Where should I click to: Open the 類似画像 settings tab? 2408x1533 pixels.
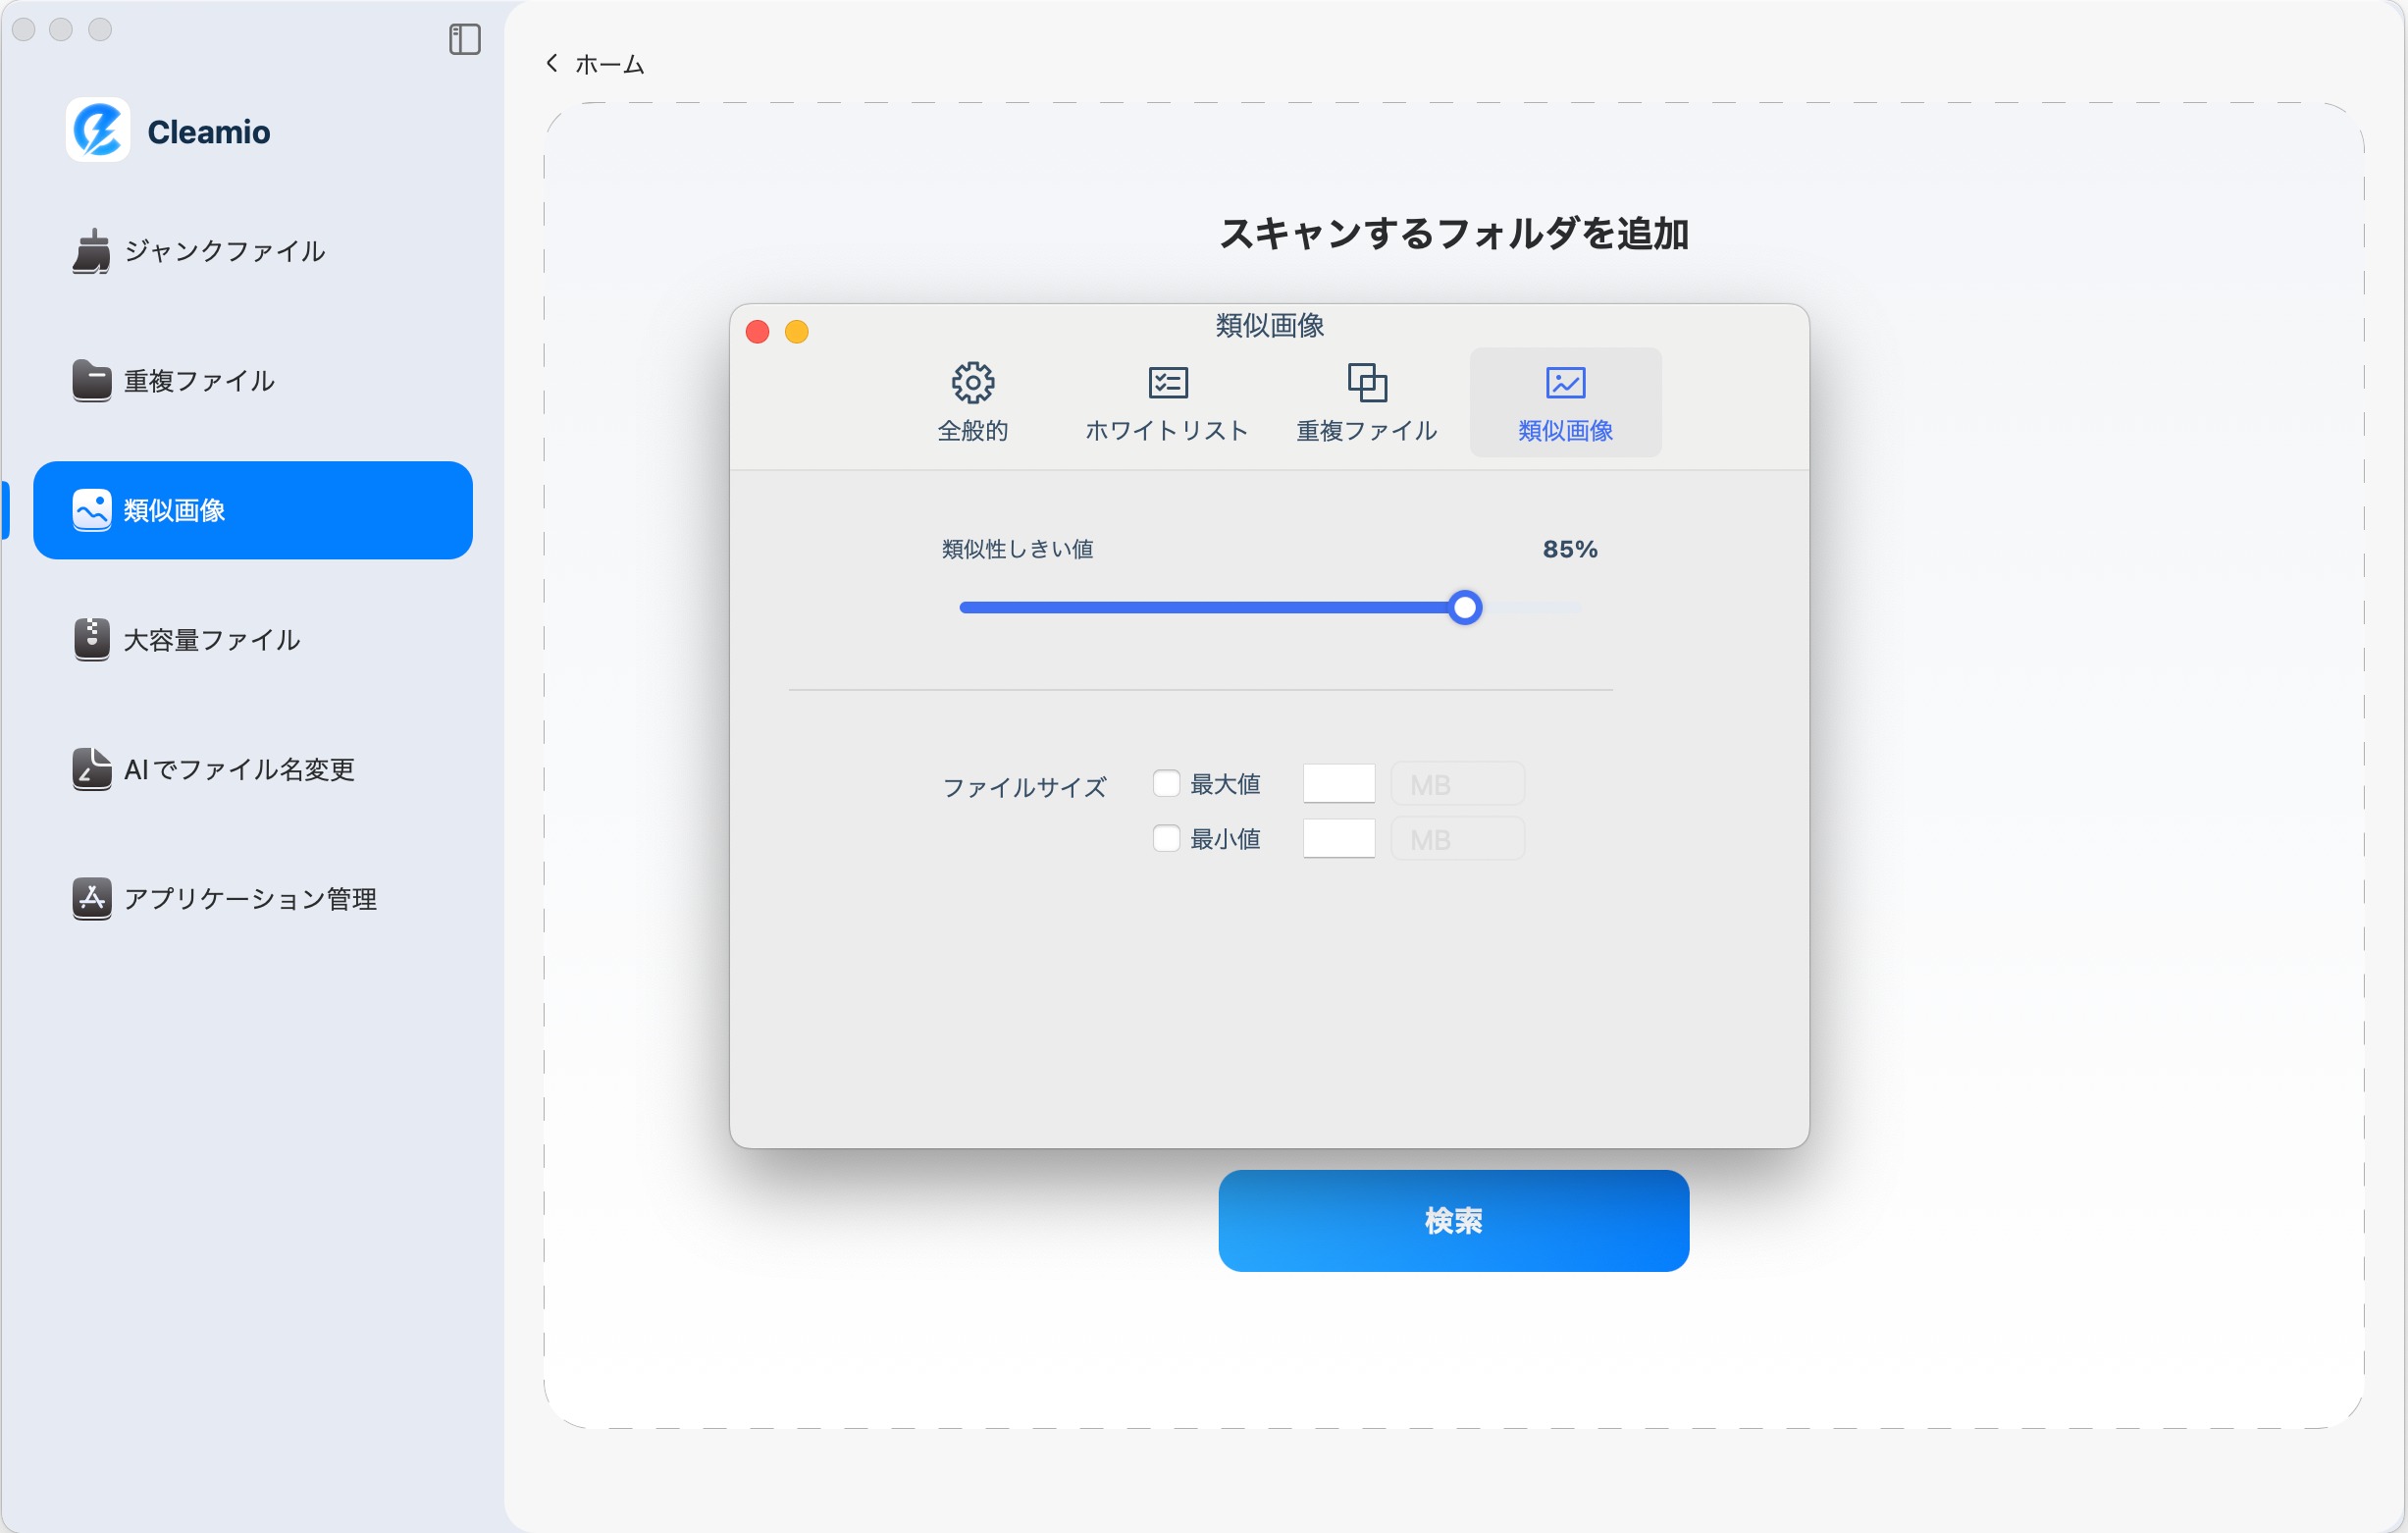[x=1564, y=402]
